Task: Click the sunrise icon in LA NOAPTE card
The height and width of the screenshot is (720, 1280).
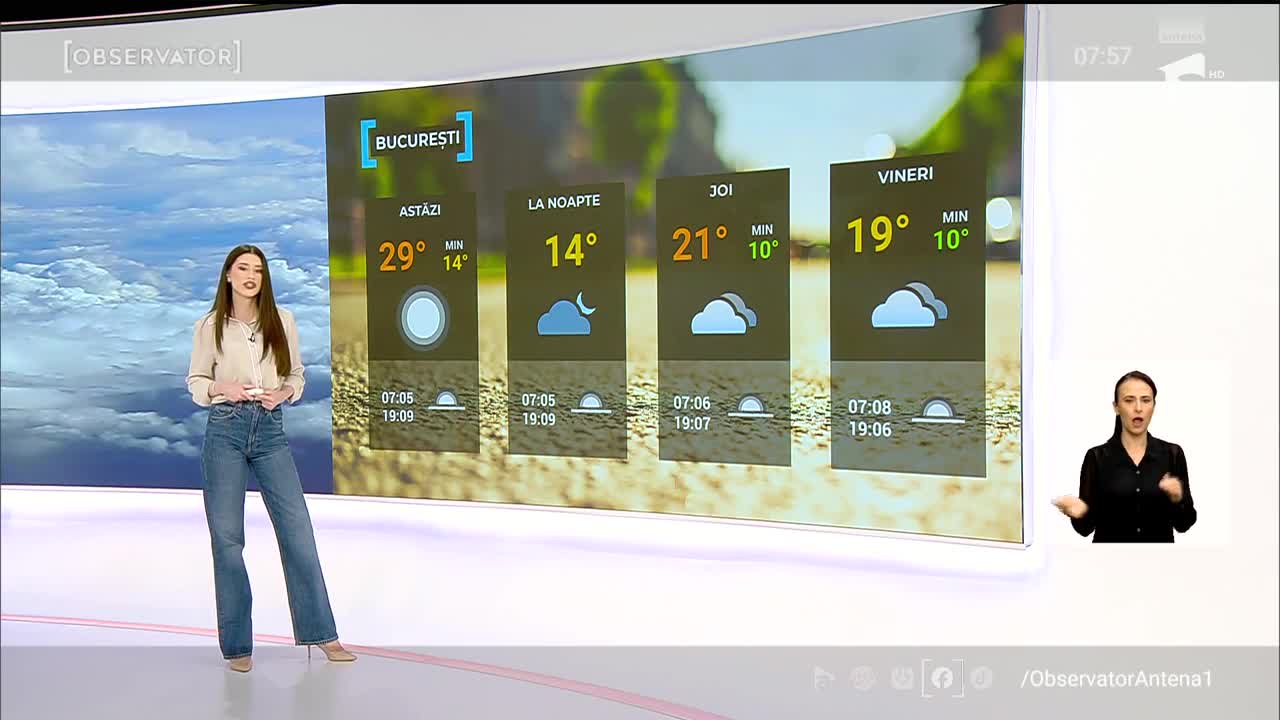Action: [591, 404]
